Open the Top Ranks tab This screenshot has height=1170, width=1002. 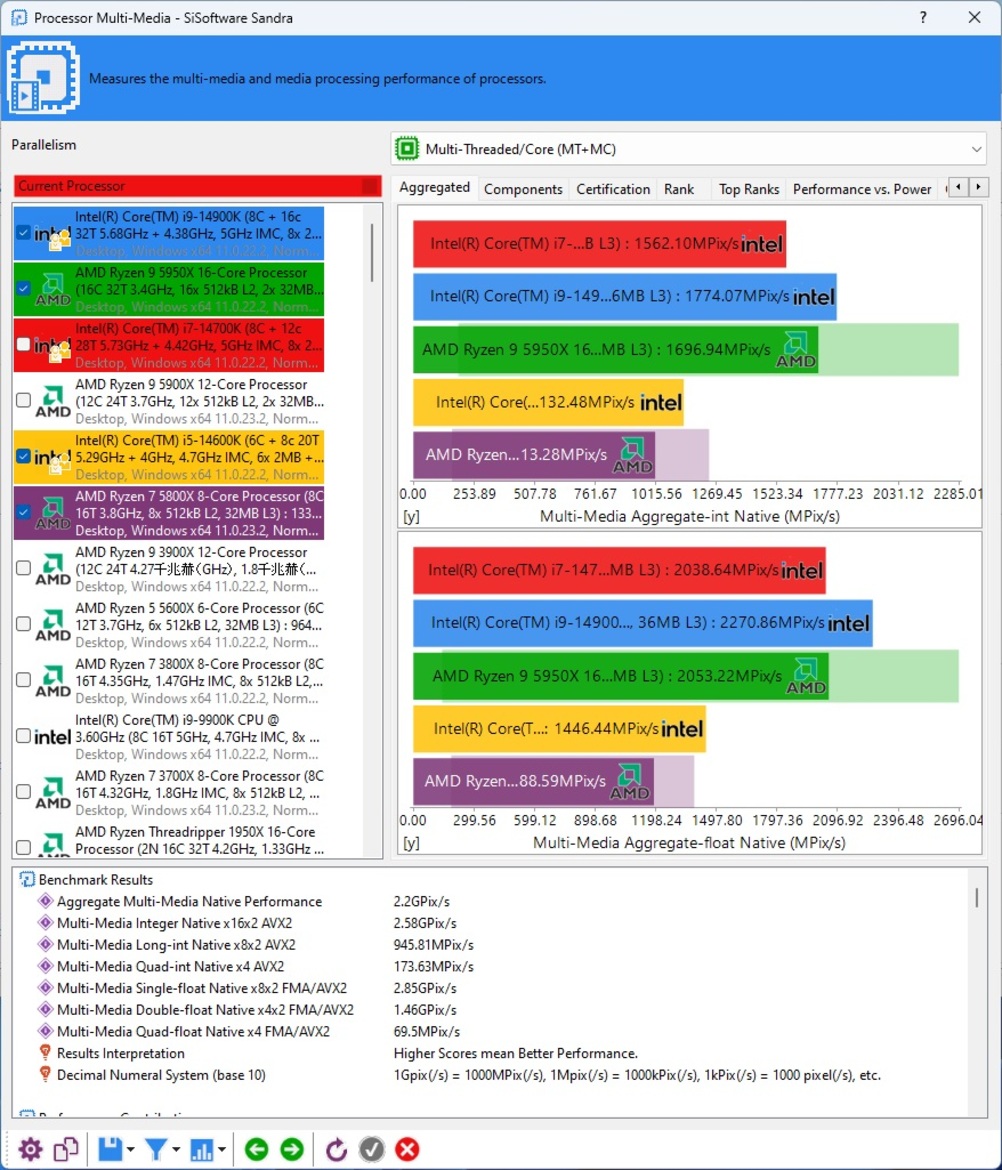pyautogui.click(x=749, y=190)
